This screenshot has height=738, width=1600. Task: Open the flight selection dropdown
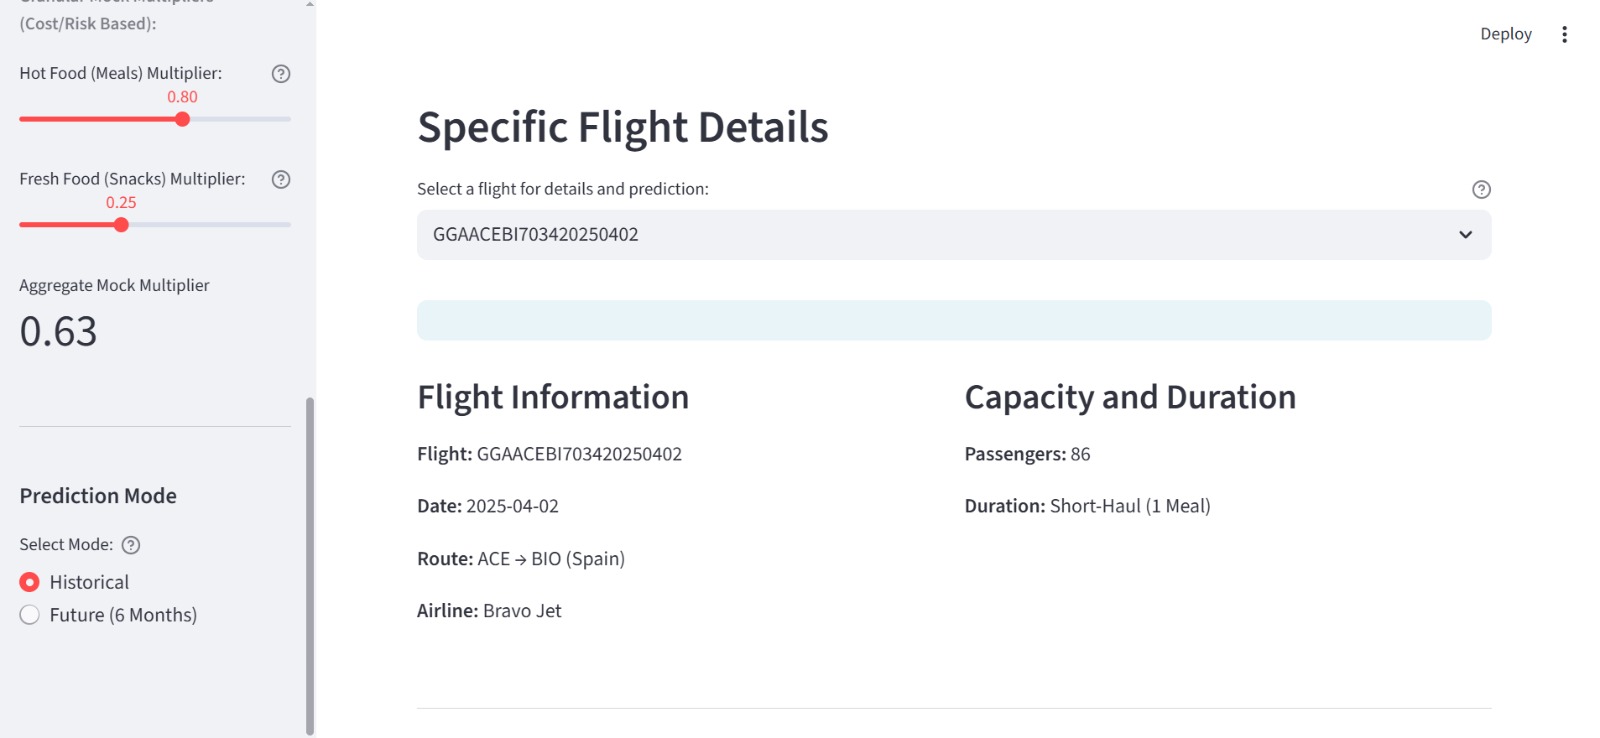tap(940, 235)
